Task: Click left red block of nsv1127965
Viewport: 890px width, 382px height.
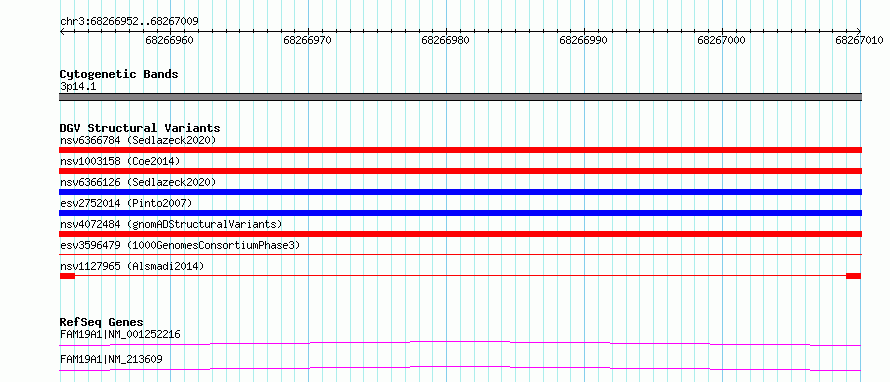Action: [67, 276]
